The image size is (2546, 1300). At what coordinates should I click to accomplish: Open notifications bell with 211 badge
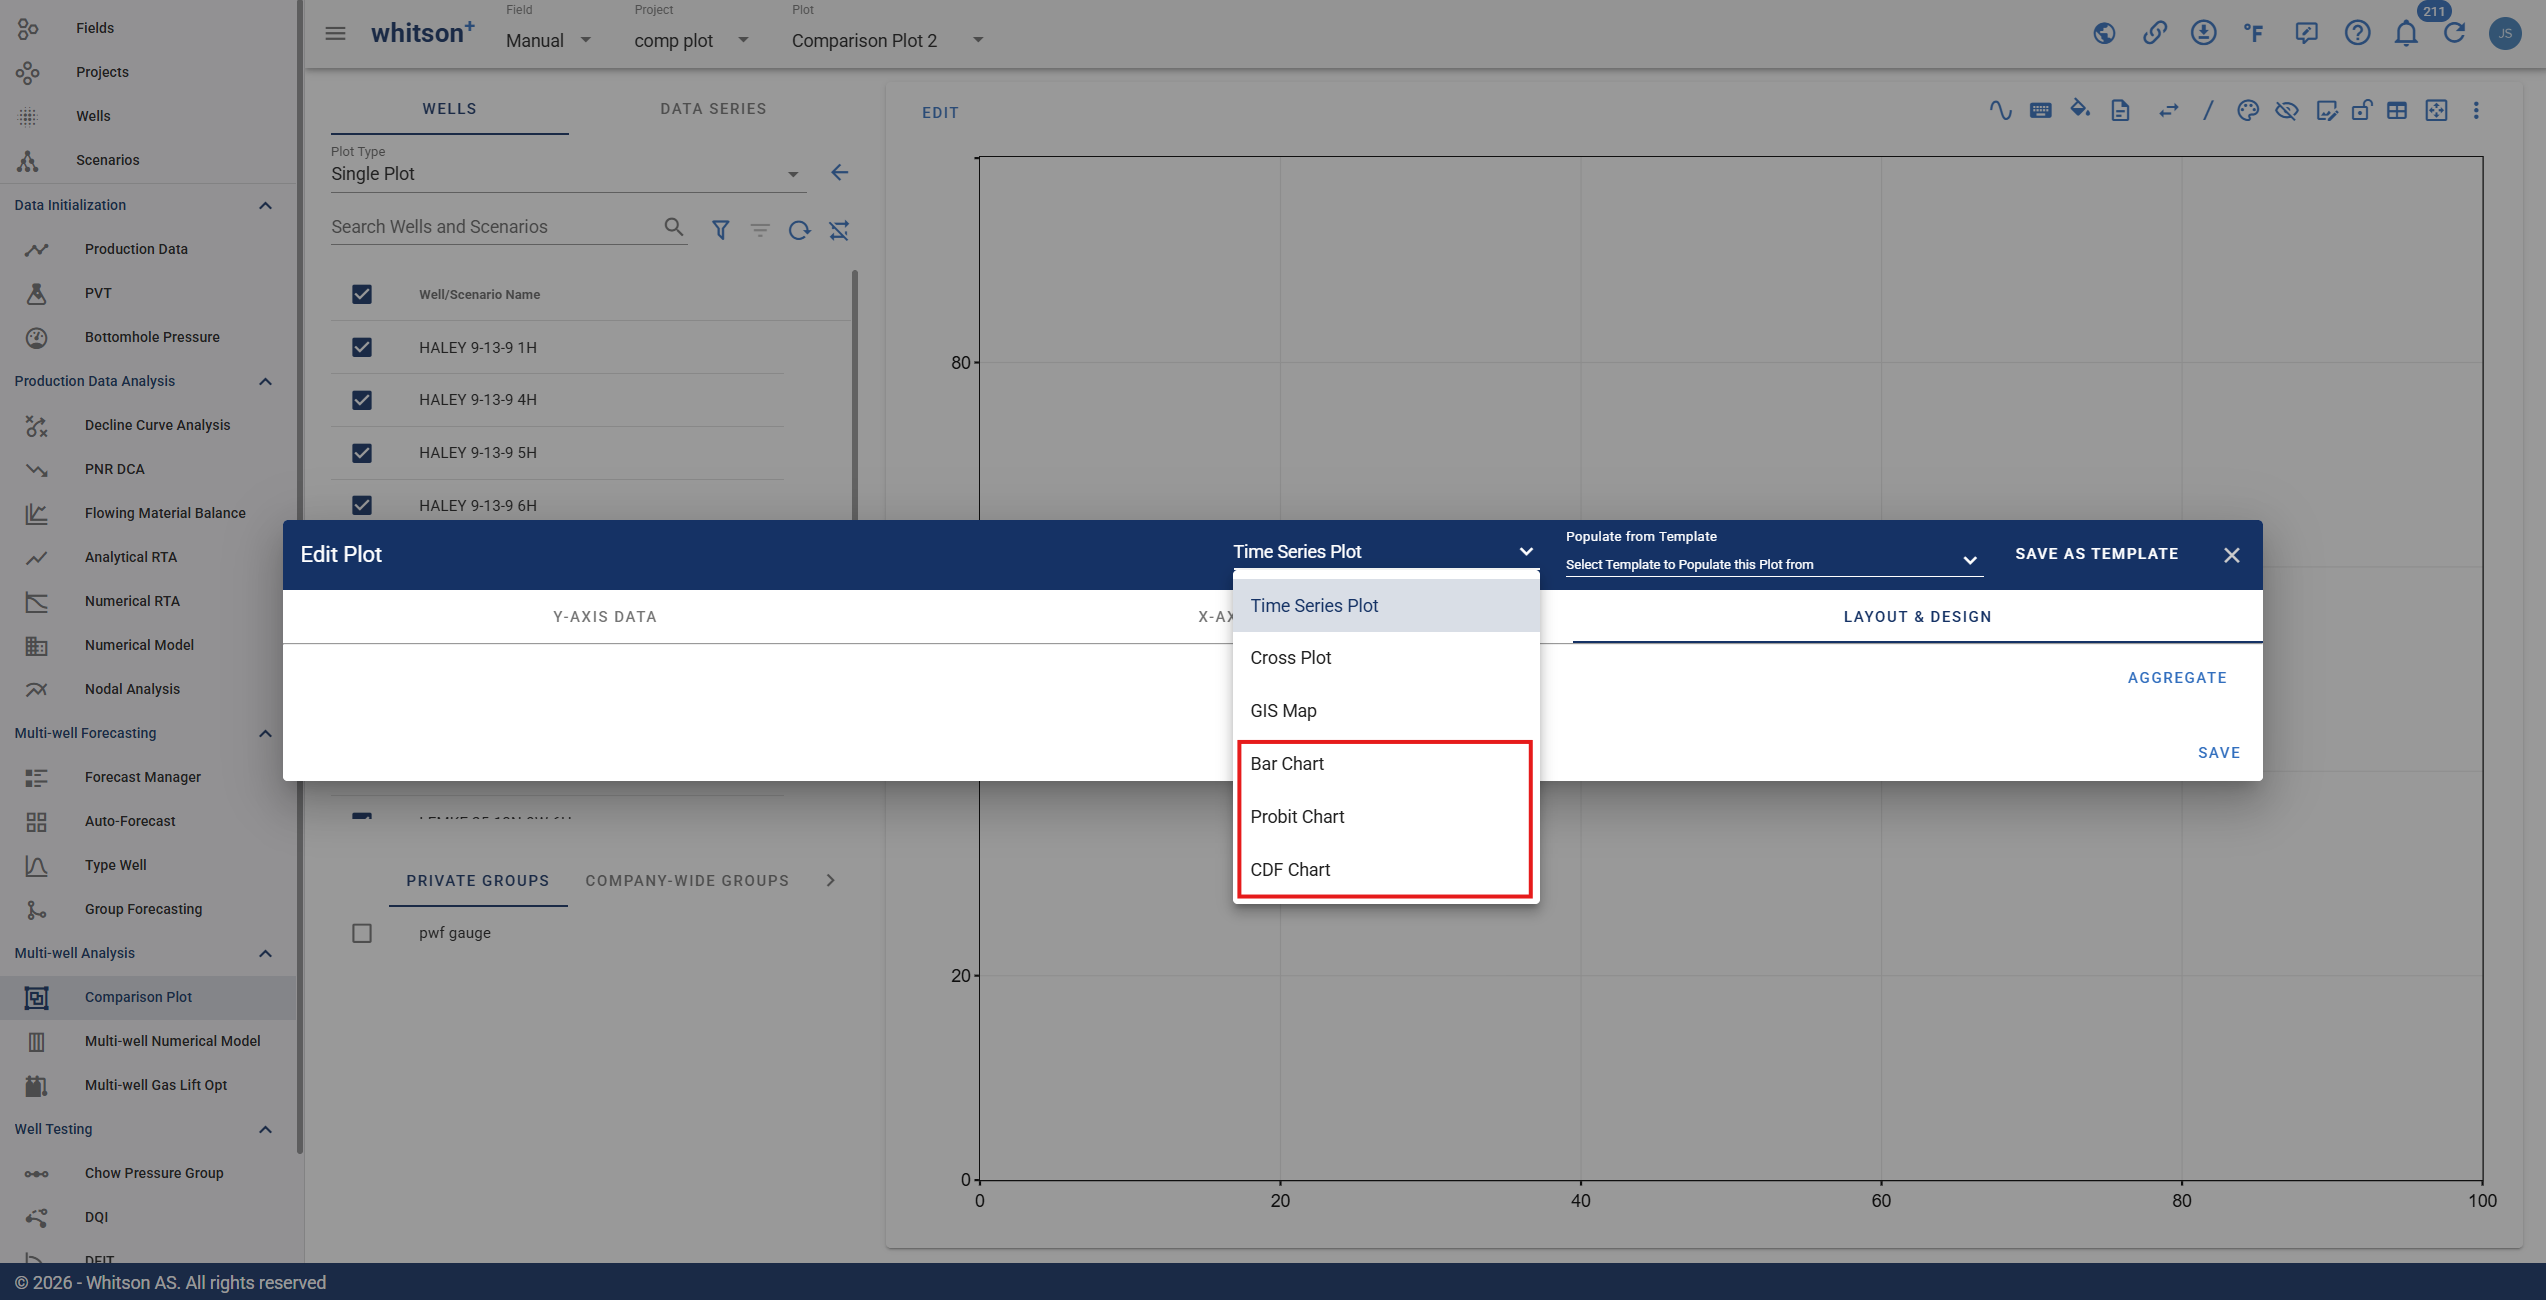(2407, 33)
